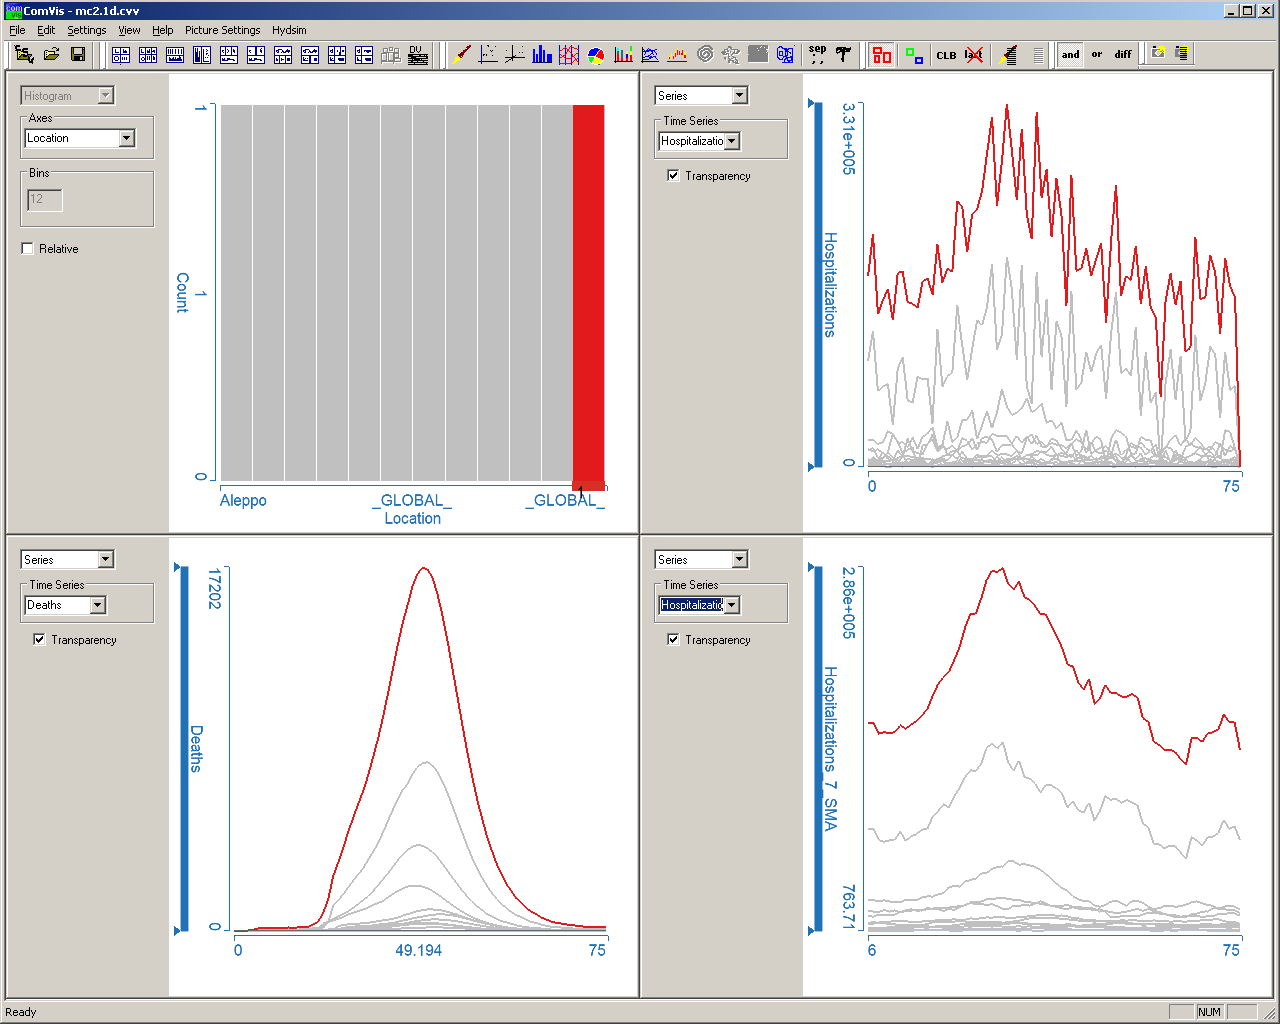Click the hammer icon next to sep
This screenshot has width=1280, height=1024.
844,55
